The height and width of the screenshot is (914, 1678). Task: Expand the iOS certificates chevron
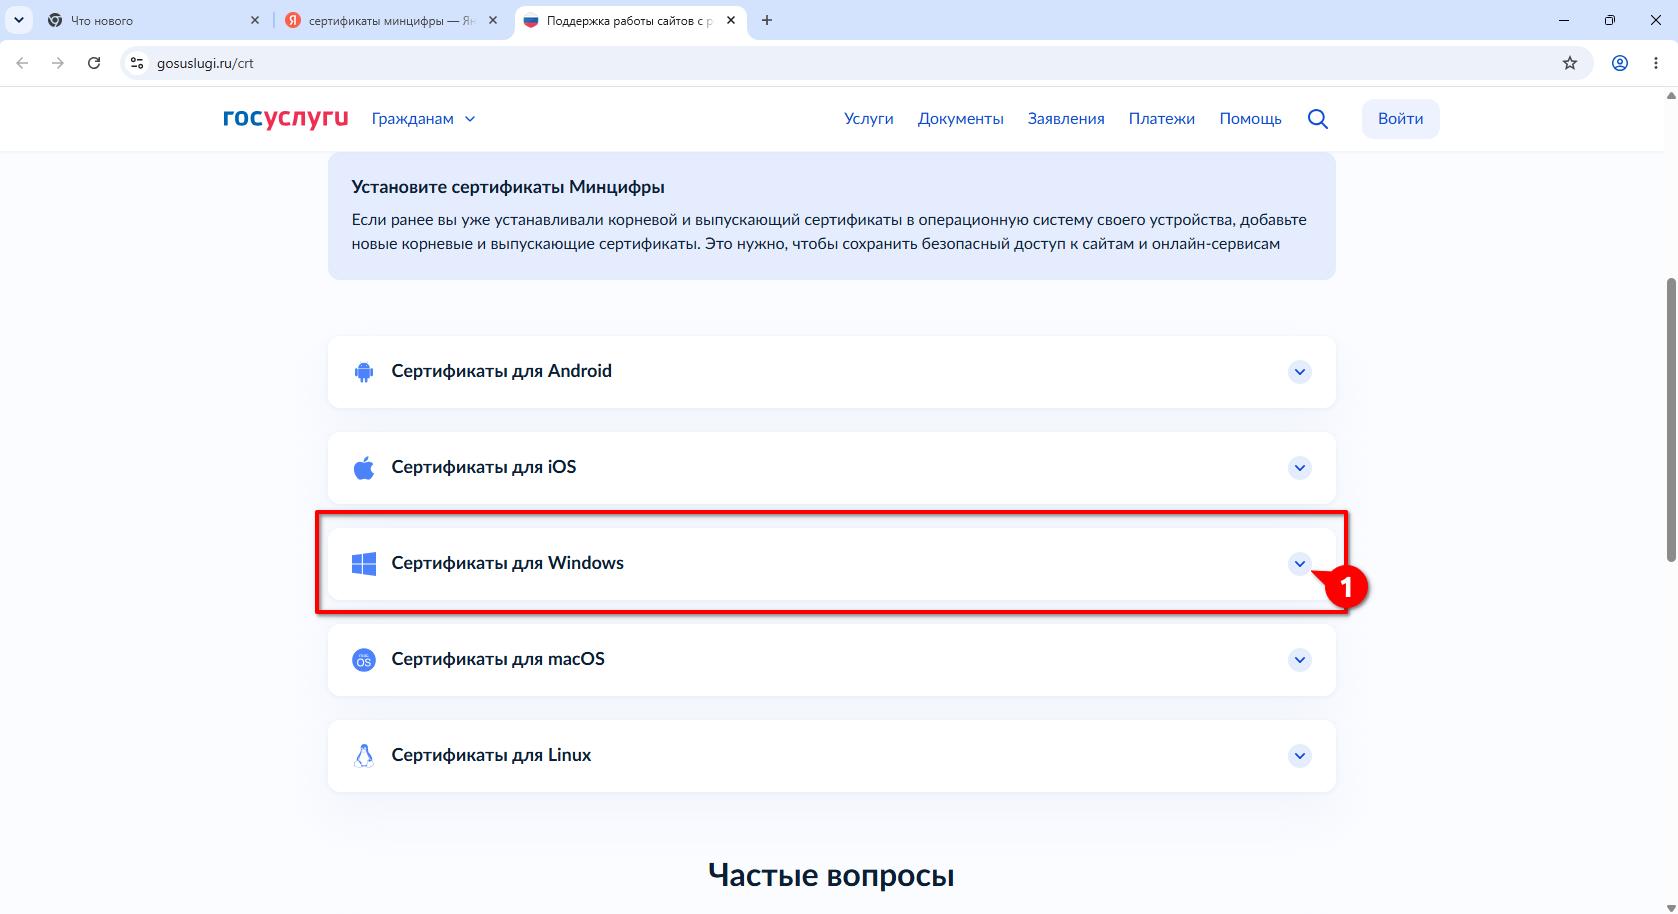[1299, 468]
